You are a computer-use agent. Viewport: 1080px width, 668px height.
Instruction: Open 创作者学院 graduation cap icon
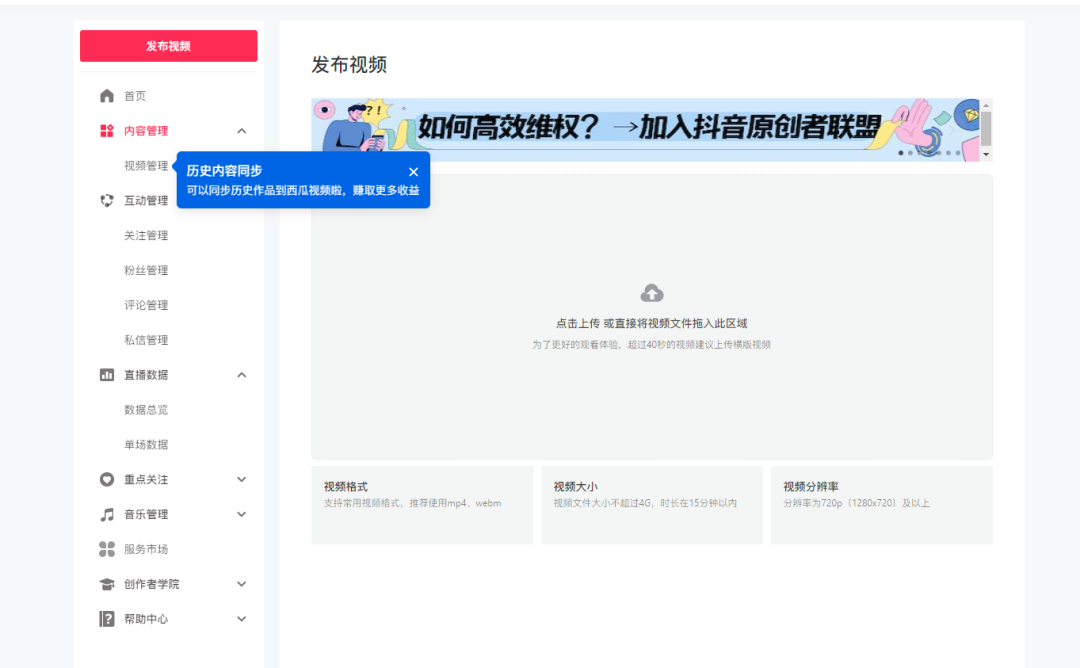(x=107, y=583)
